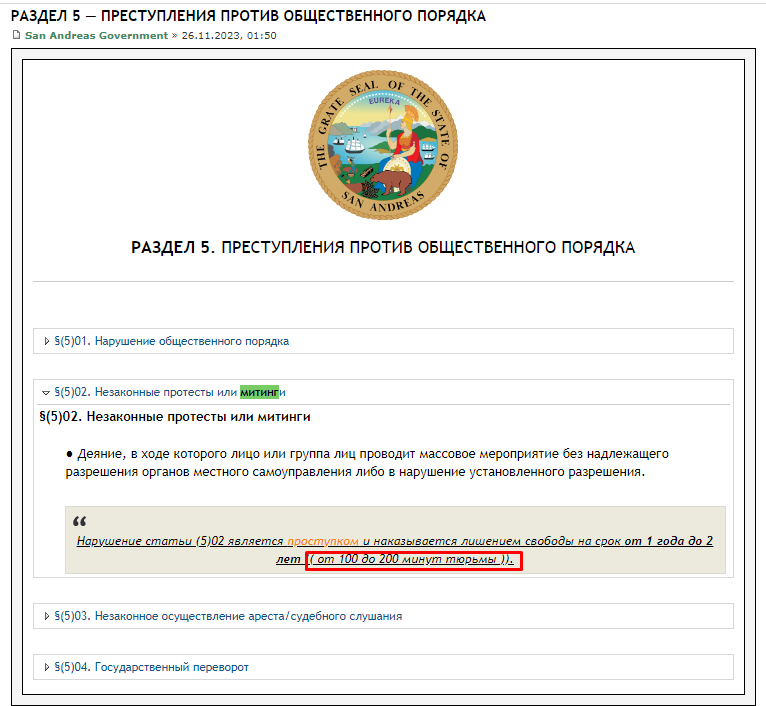Collapse the §(5)02 spoiler arrow
The height and width of the screenshot is (706, 766).
[46, 392]
